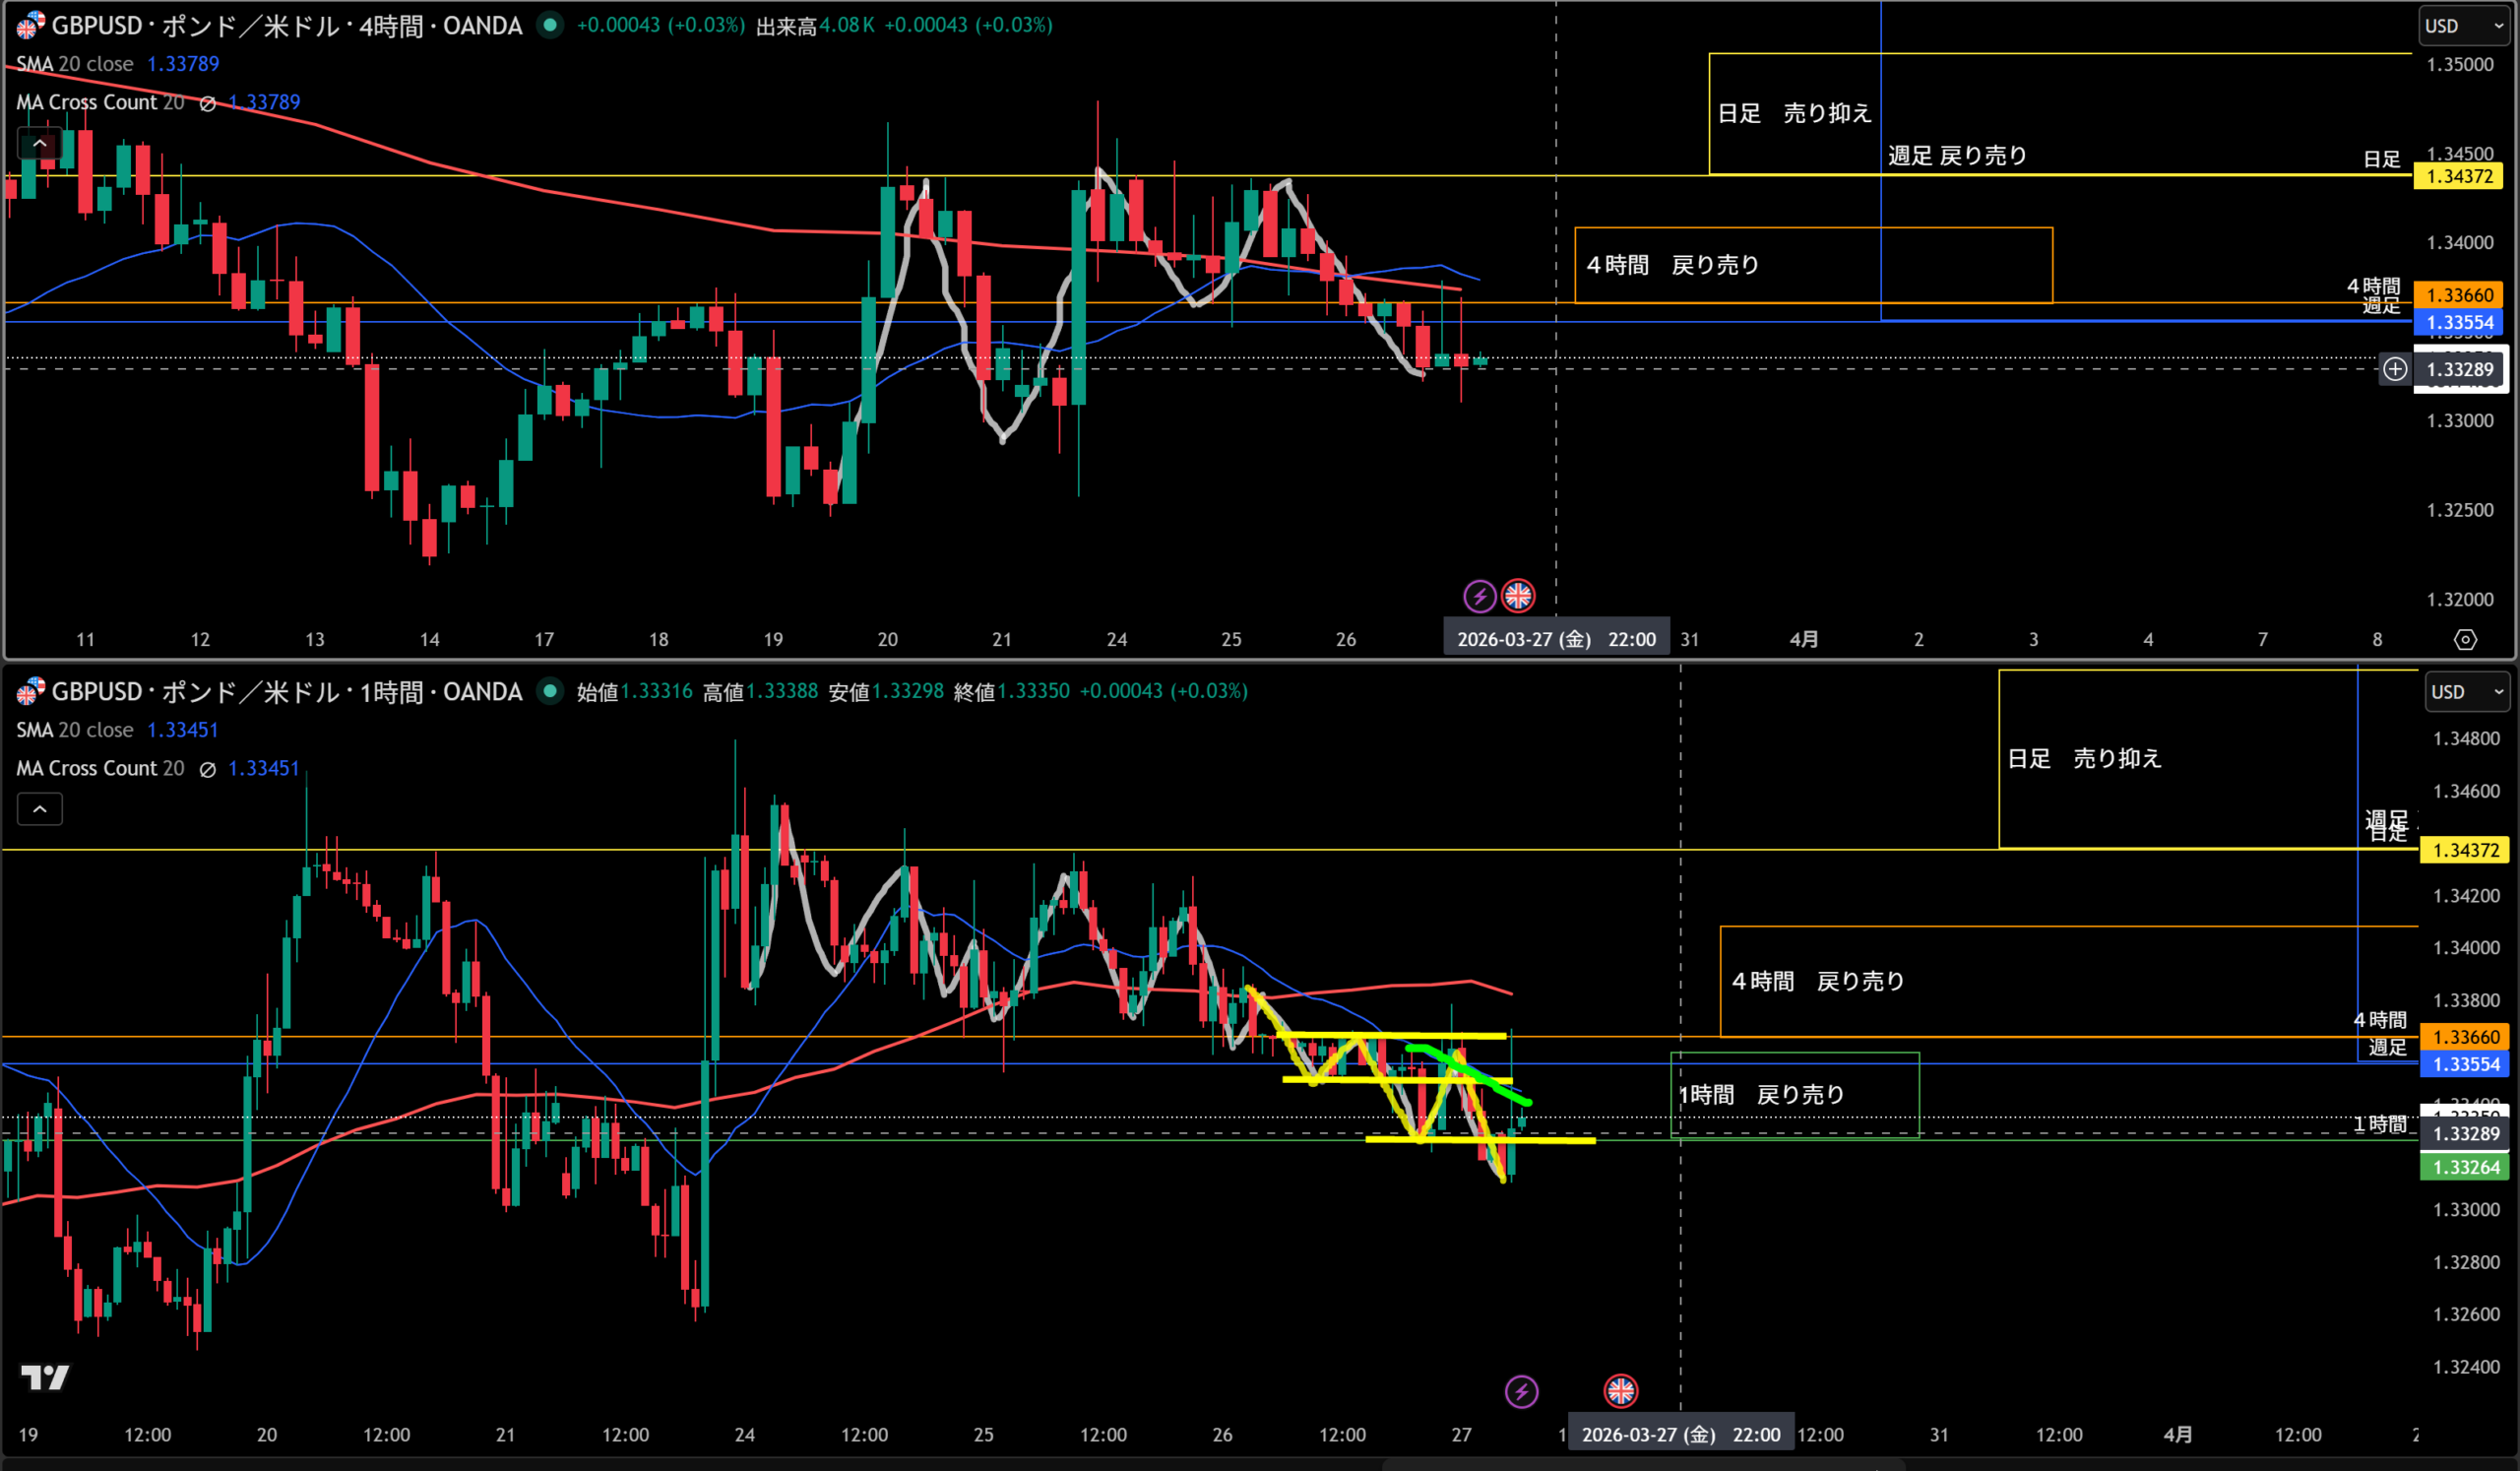The height and width of the screenshot is (1471, 2520).
Task: Open the USD currency dropdown on the lower chart
Action: click(2466, 692)
